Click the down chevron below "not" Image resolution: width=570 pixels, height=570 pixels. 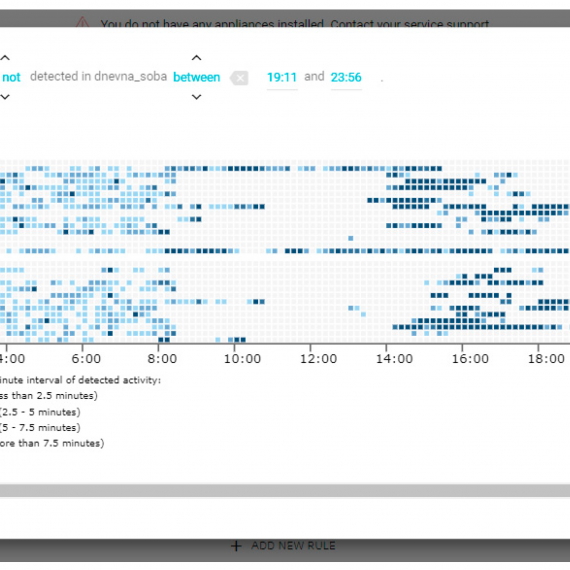pos(5,97)
